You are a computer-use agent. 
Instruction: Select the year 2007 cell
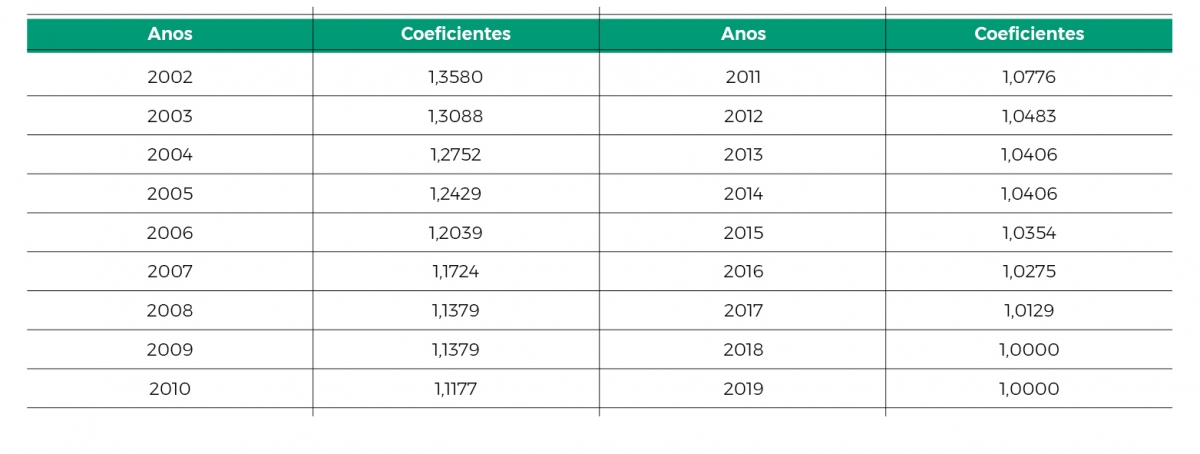coord(170,272)
